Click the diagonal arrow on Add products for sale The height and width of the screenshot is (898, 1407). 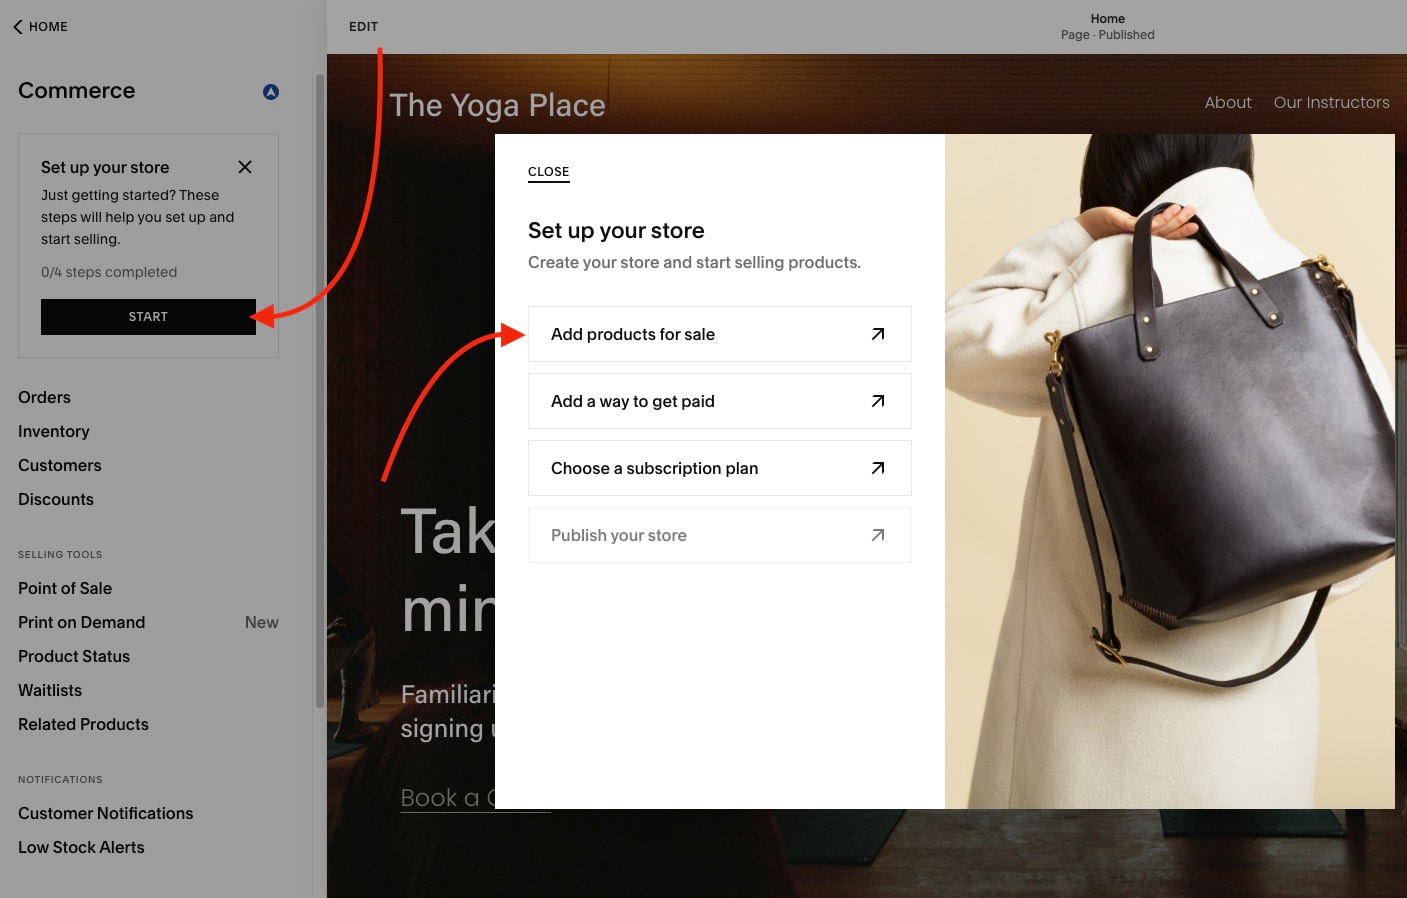877,334
